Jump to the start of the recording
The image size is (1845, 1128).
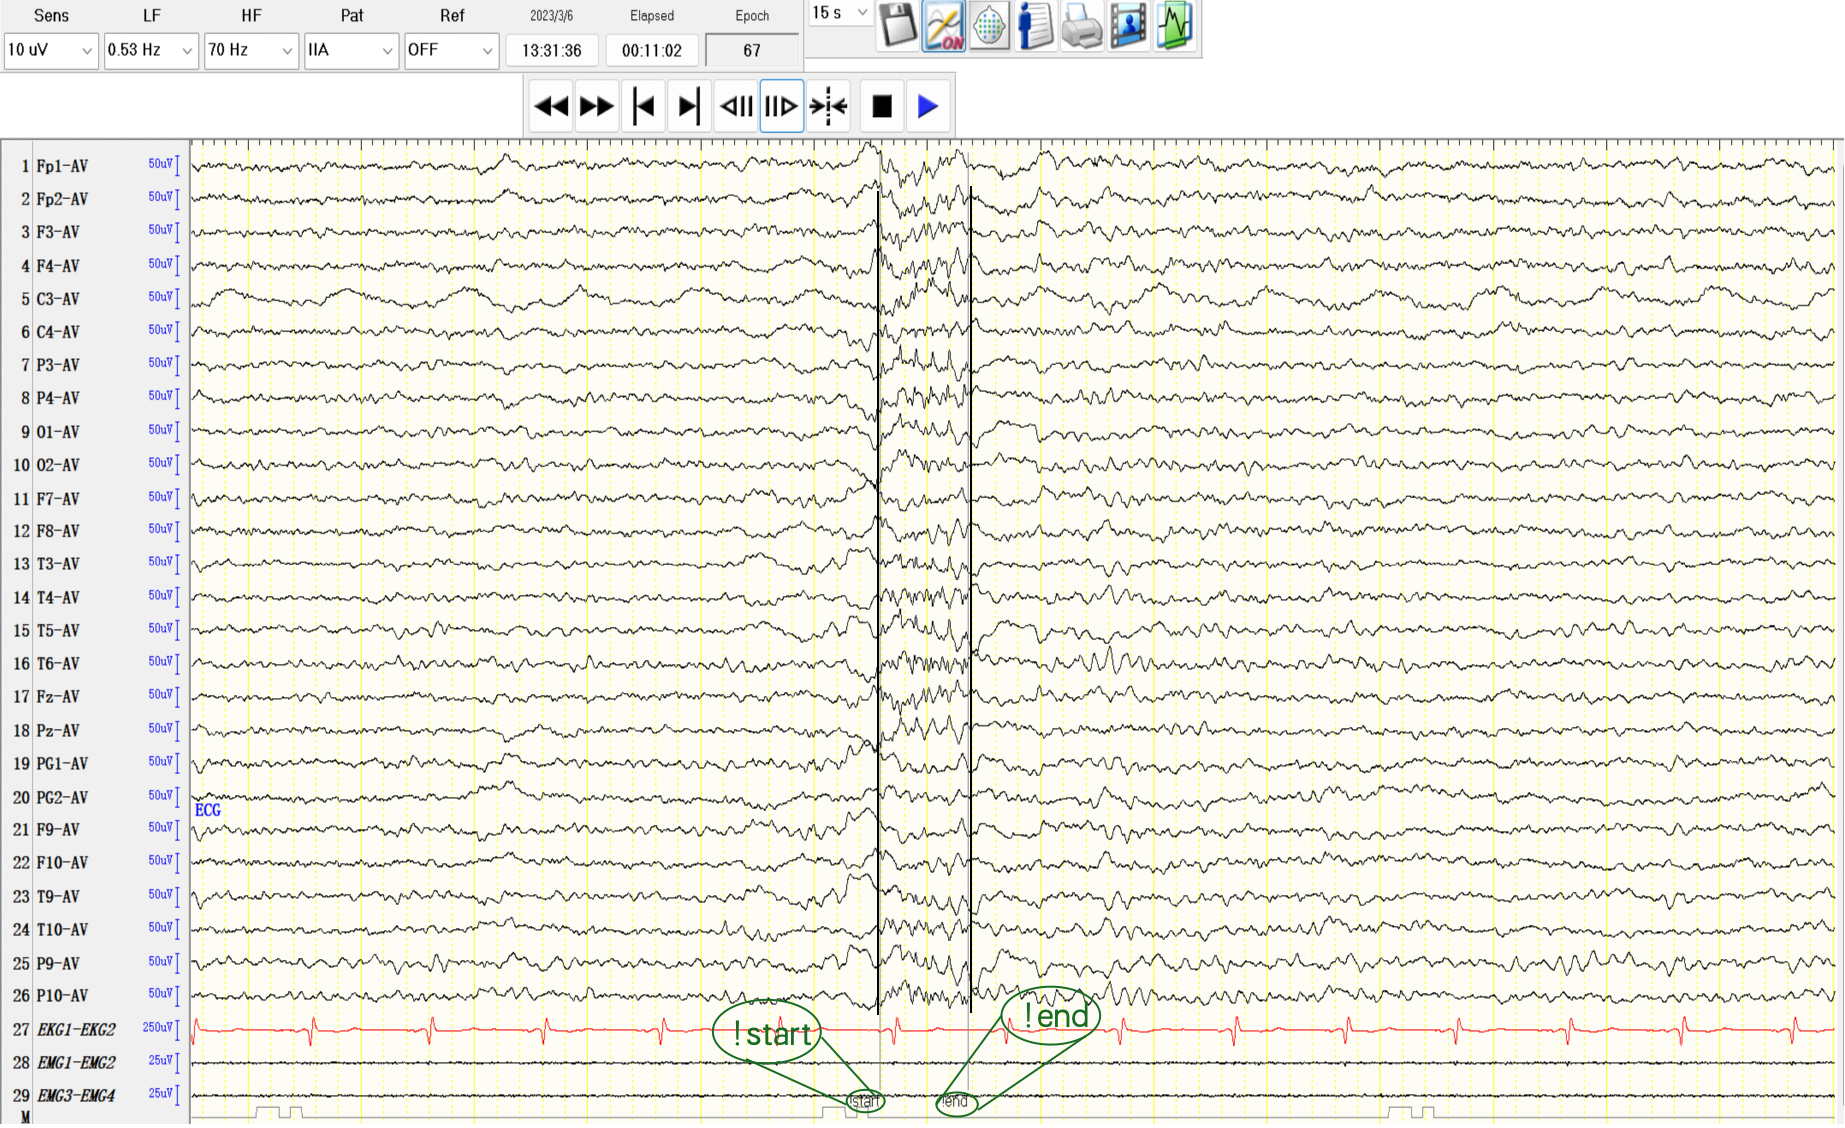click(643, 105)
